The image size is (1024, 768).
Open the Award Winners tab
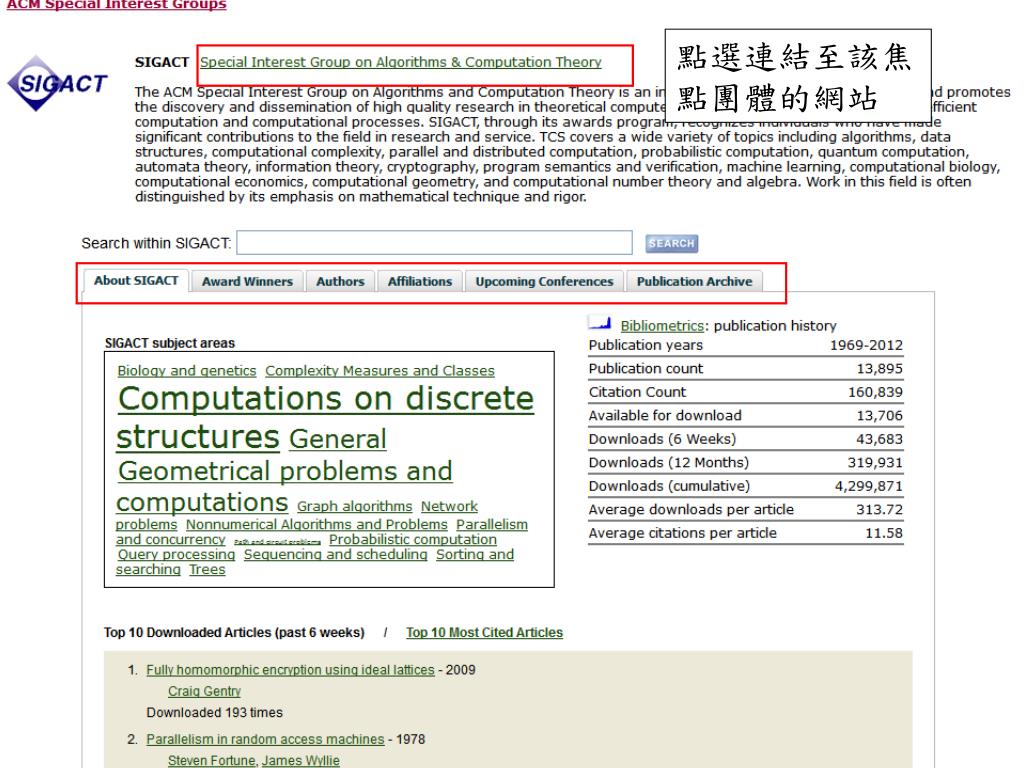point(248,281)
